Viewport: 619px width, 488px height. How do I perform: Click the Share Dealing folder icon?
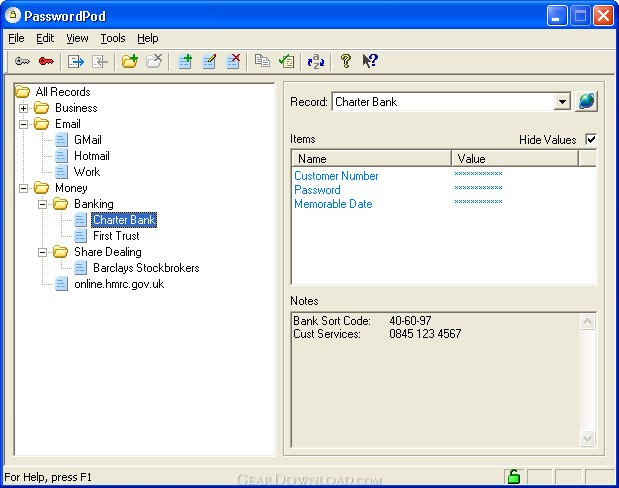pyautogui.click(x=60, y=252)
